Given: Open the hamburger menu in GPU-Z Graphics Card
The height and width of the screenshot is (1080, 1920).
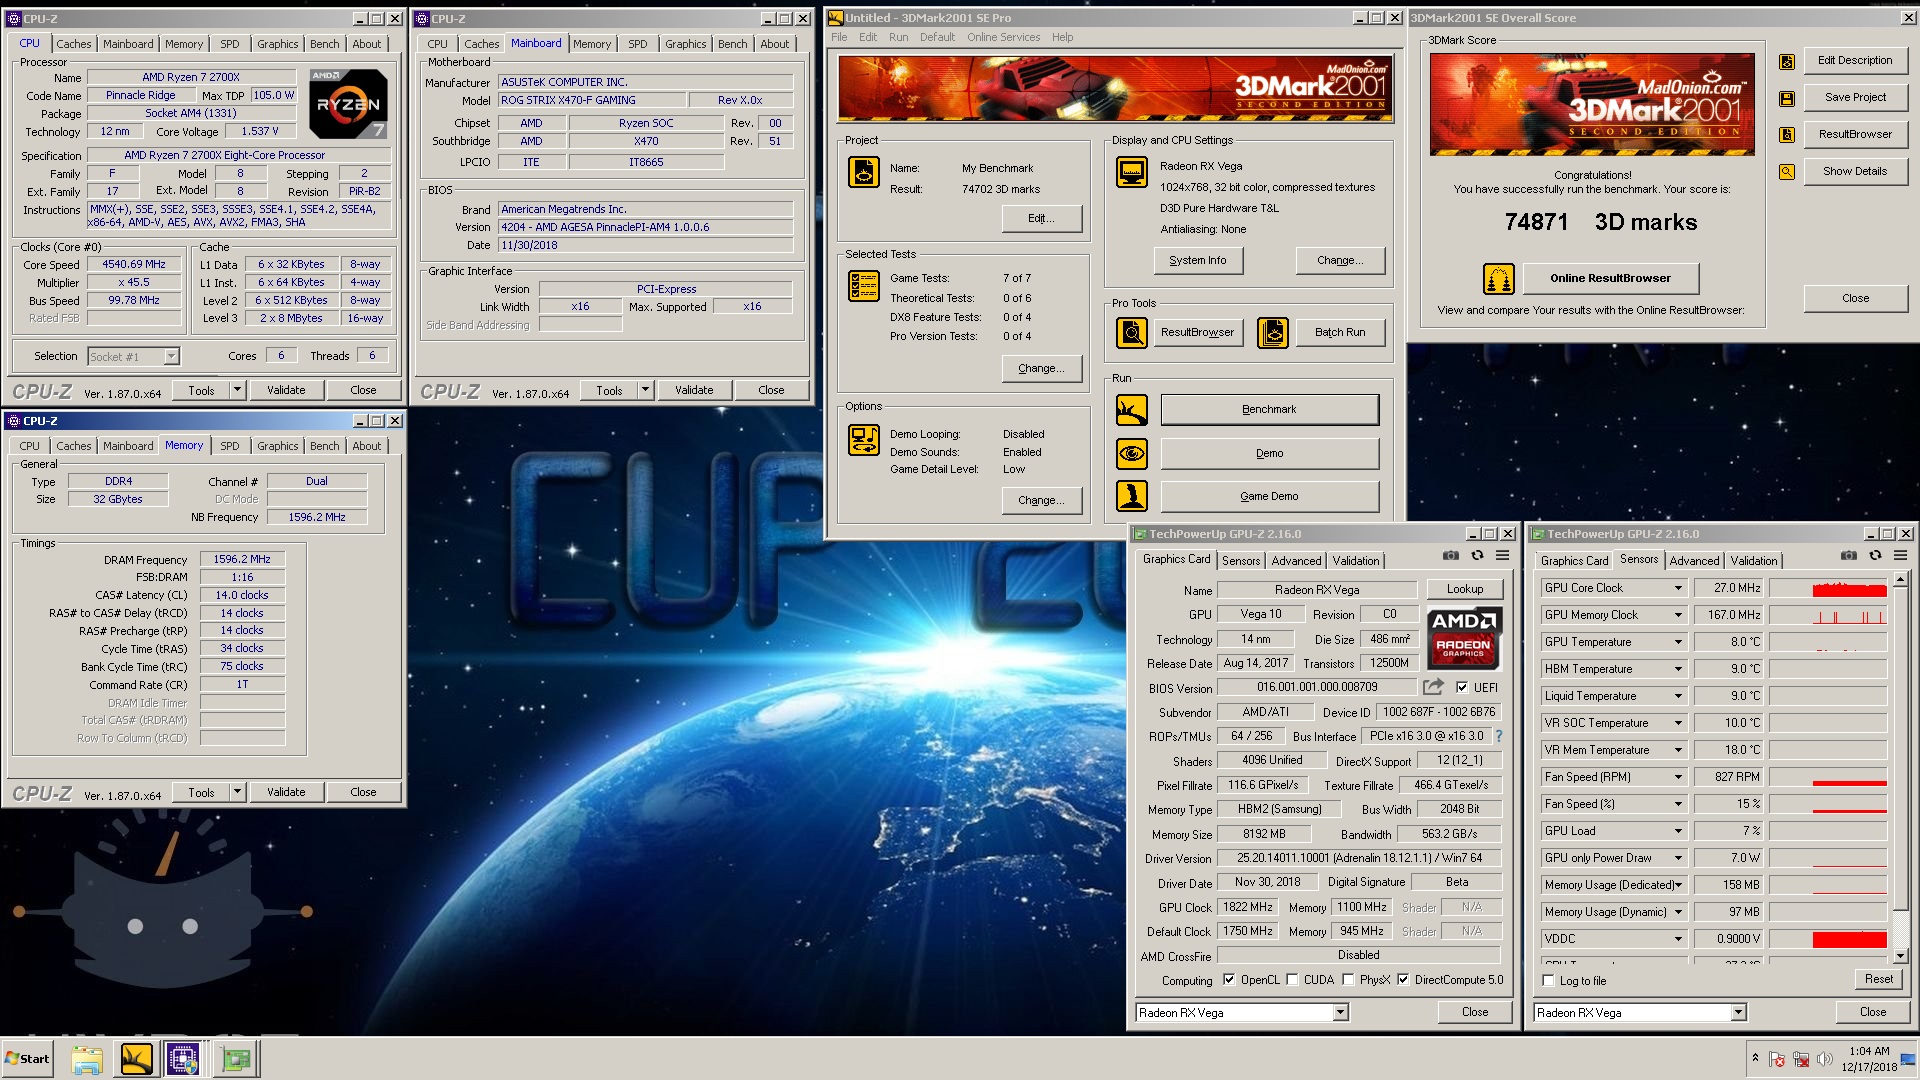Looking at the screenshot, I should pos(1502,556).
